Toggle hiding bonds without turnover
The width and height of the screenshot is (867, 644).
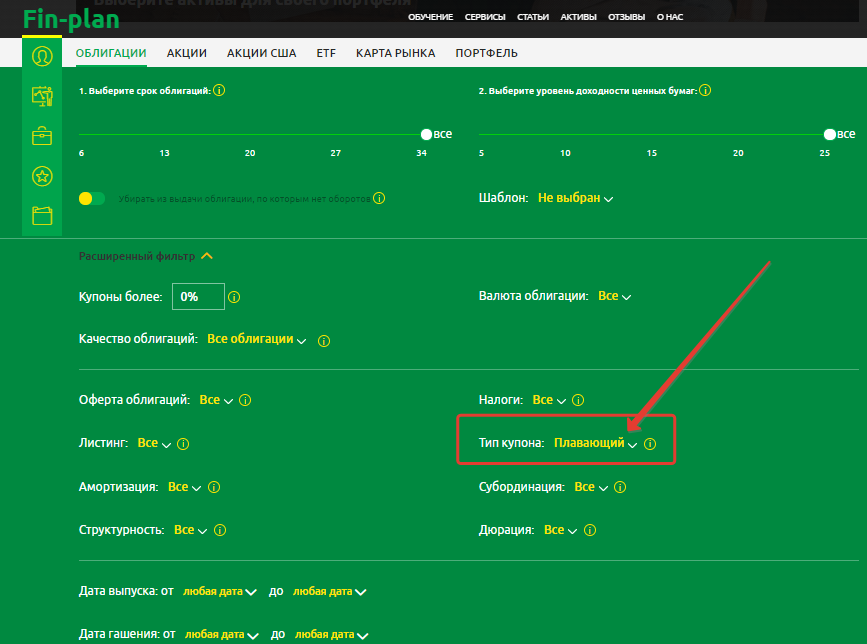point(92,199)
